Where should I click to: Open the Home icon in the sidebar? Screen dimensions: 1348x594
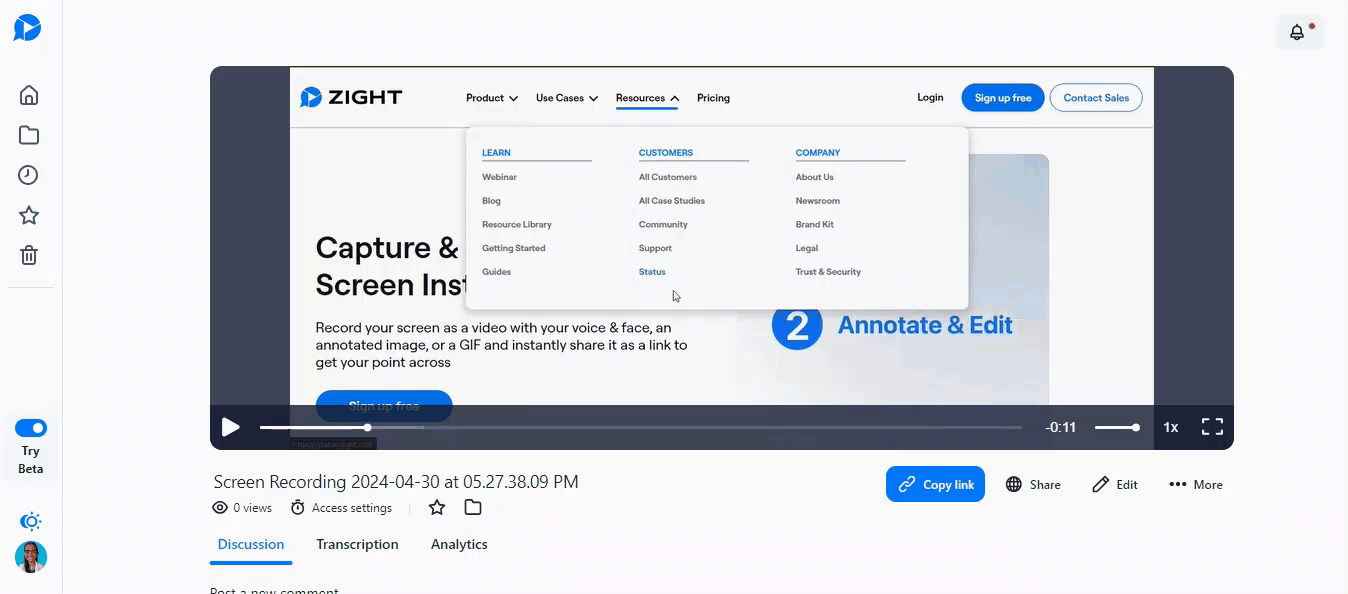point(29,95)
